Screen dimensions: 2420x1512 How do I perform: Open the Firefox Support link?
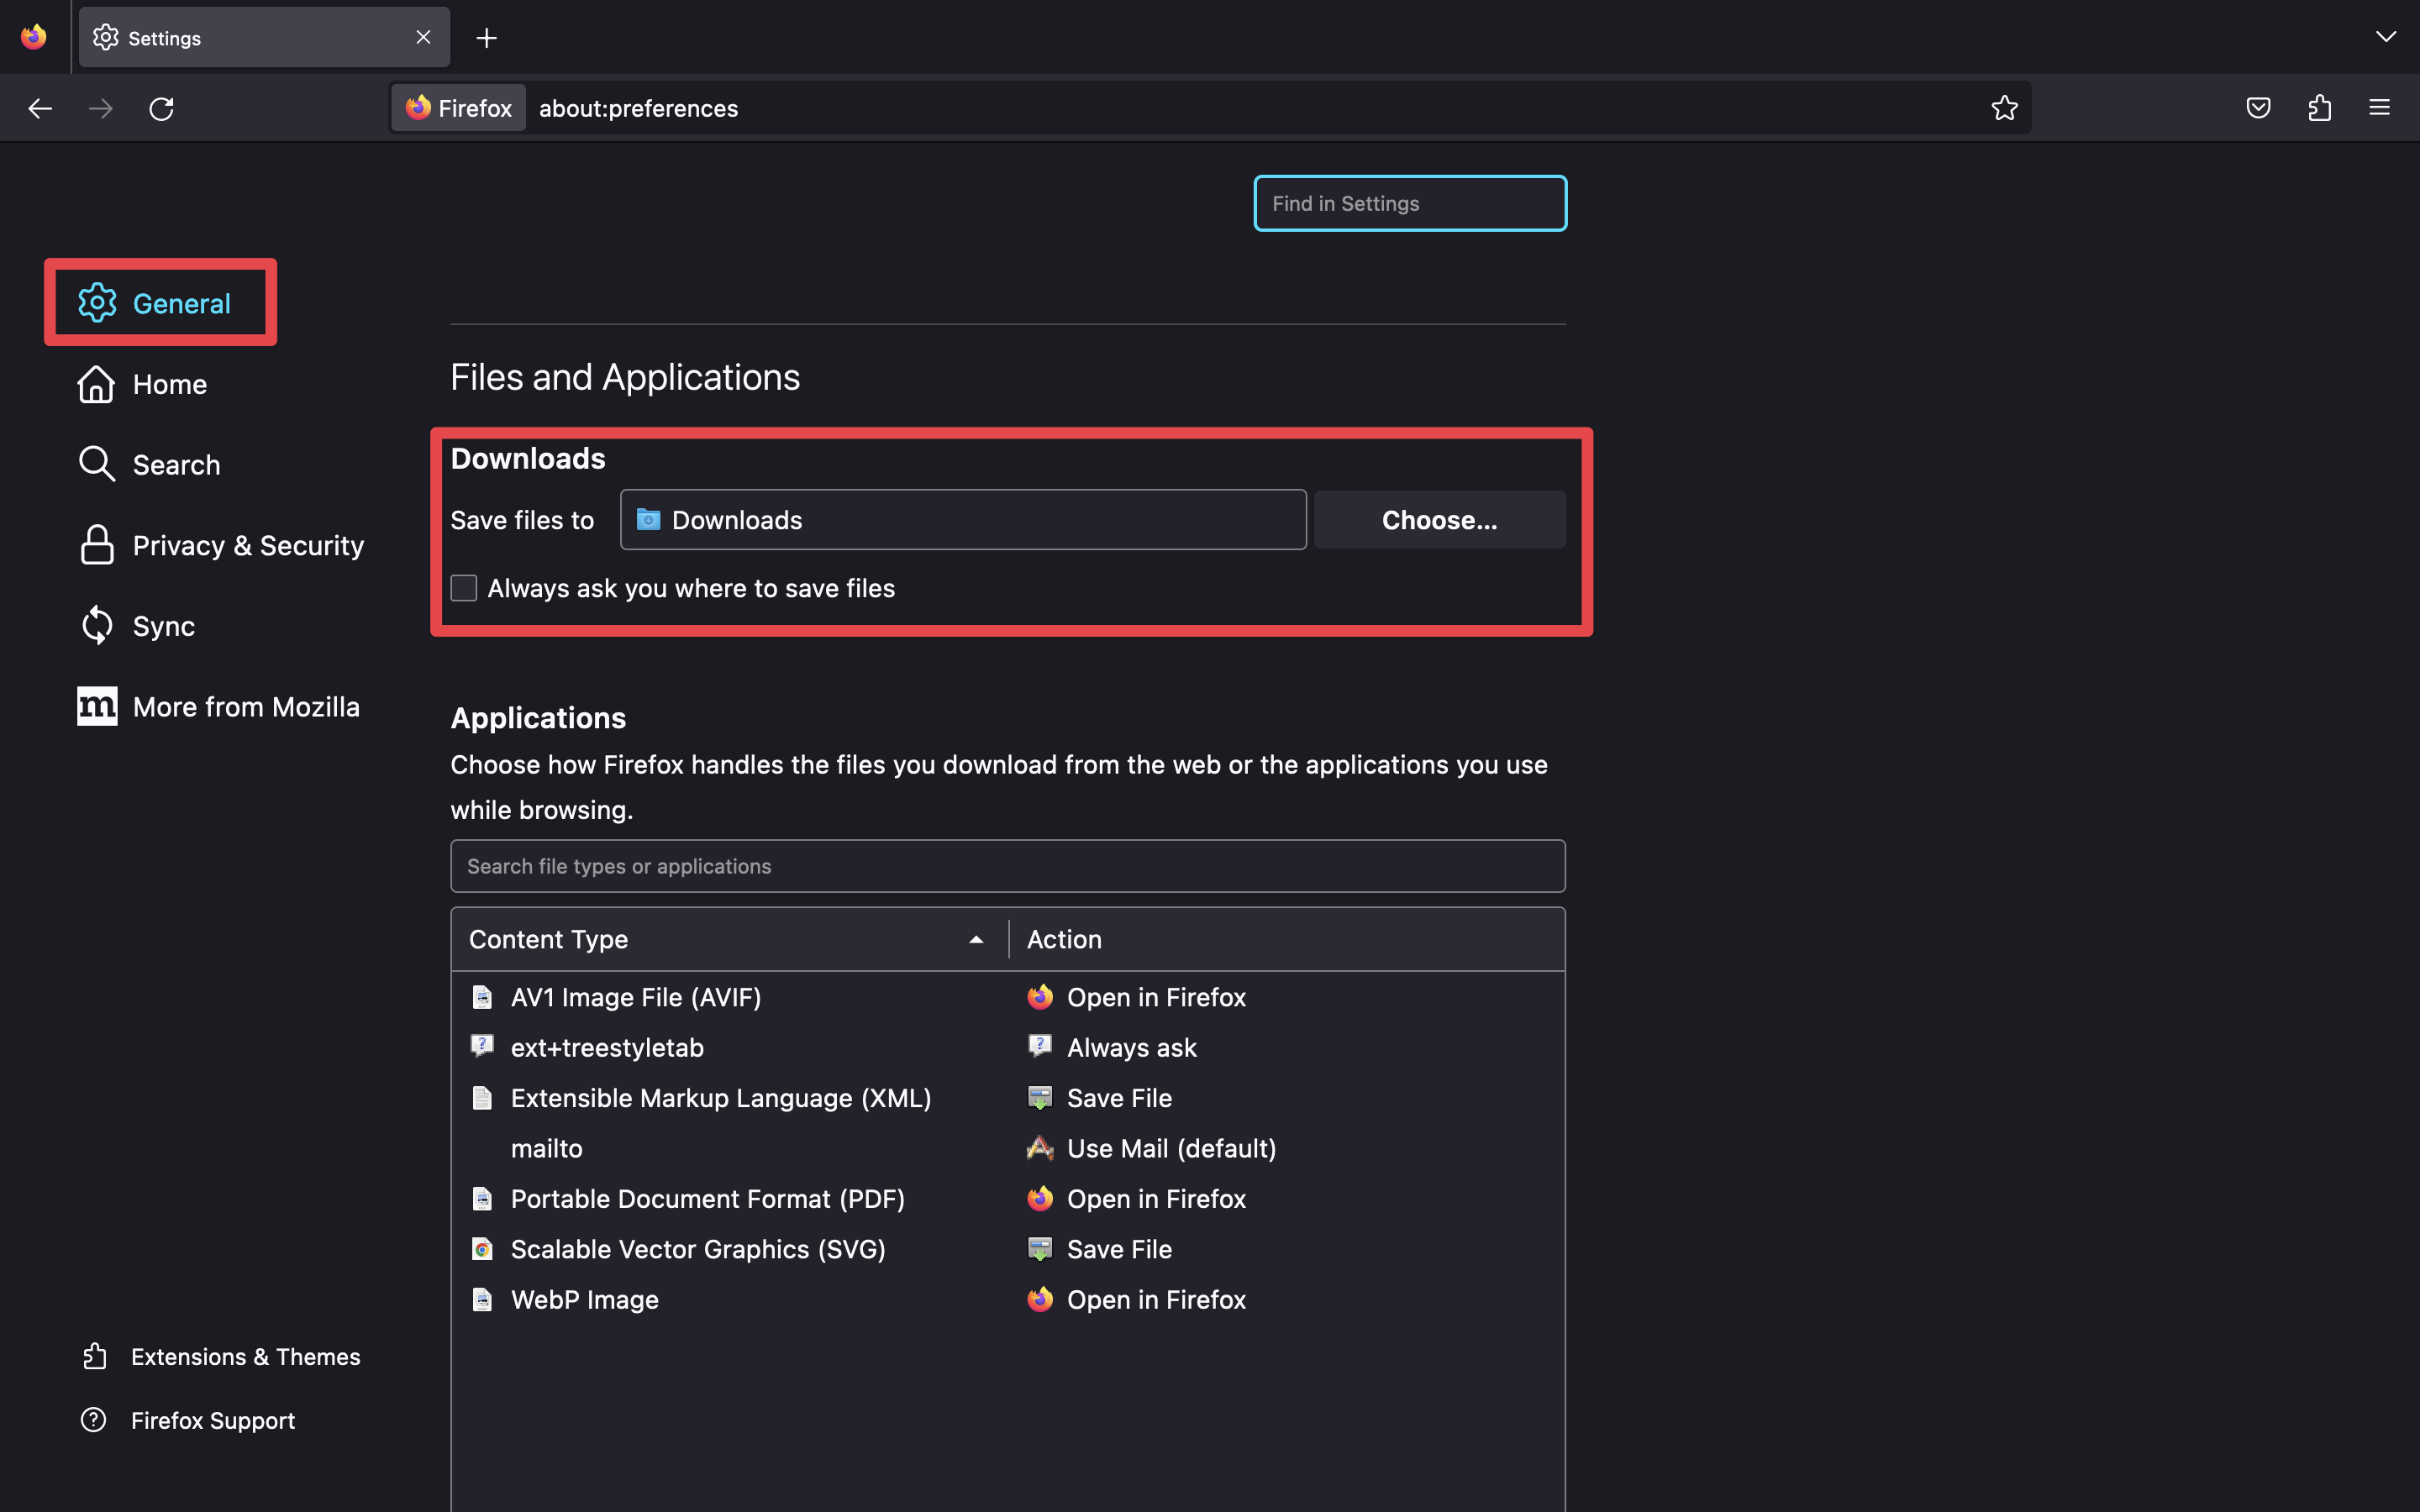tap(212, 1420)
